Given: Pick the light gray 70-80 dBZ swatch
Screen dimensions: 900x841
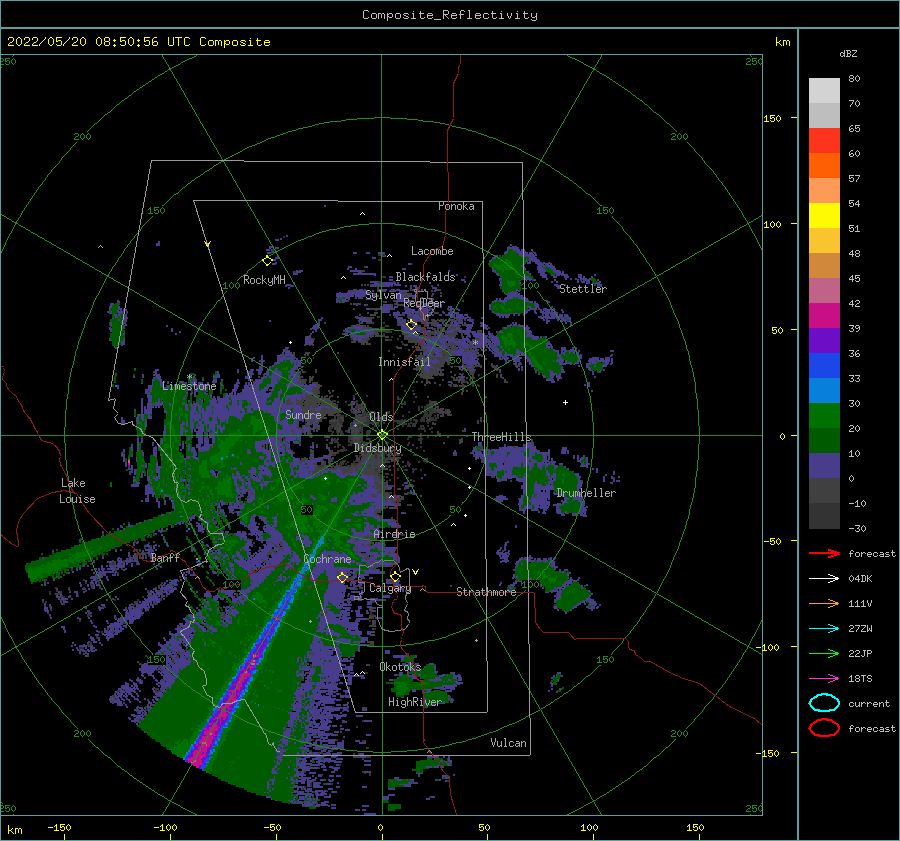Looking at the screenshot, I should click(824, 90).
